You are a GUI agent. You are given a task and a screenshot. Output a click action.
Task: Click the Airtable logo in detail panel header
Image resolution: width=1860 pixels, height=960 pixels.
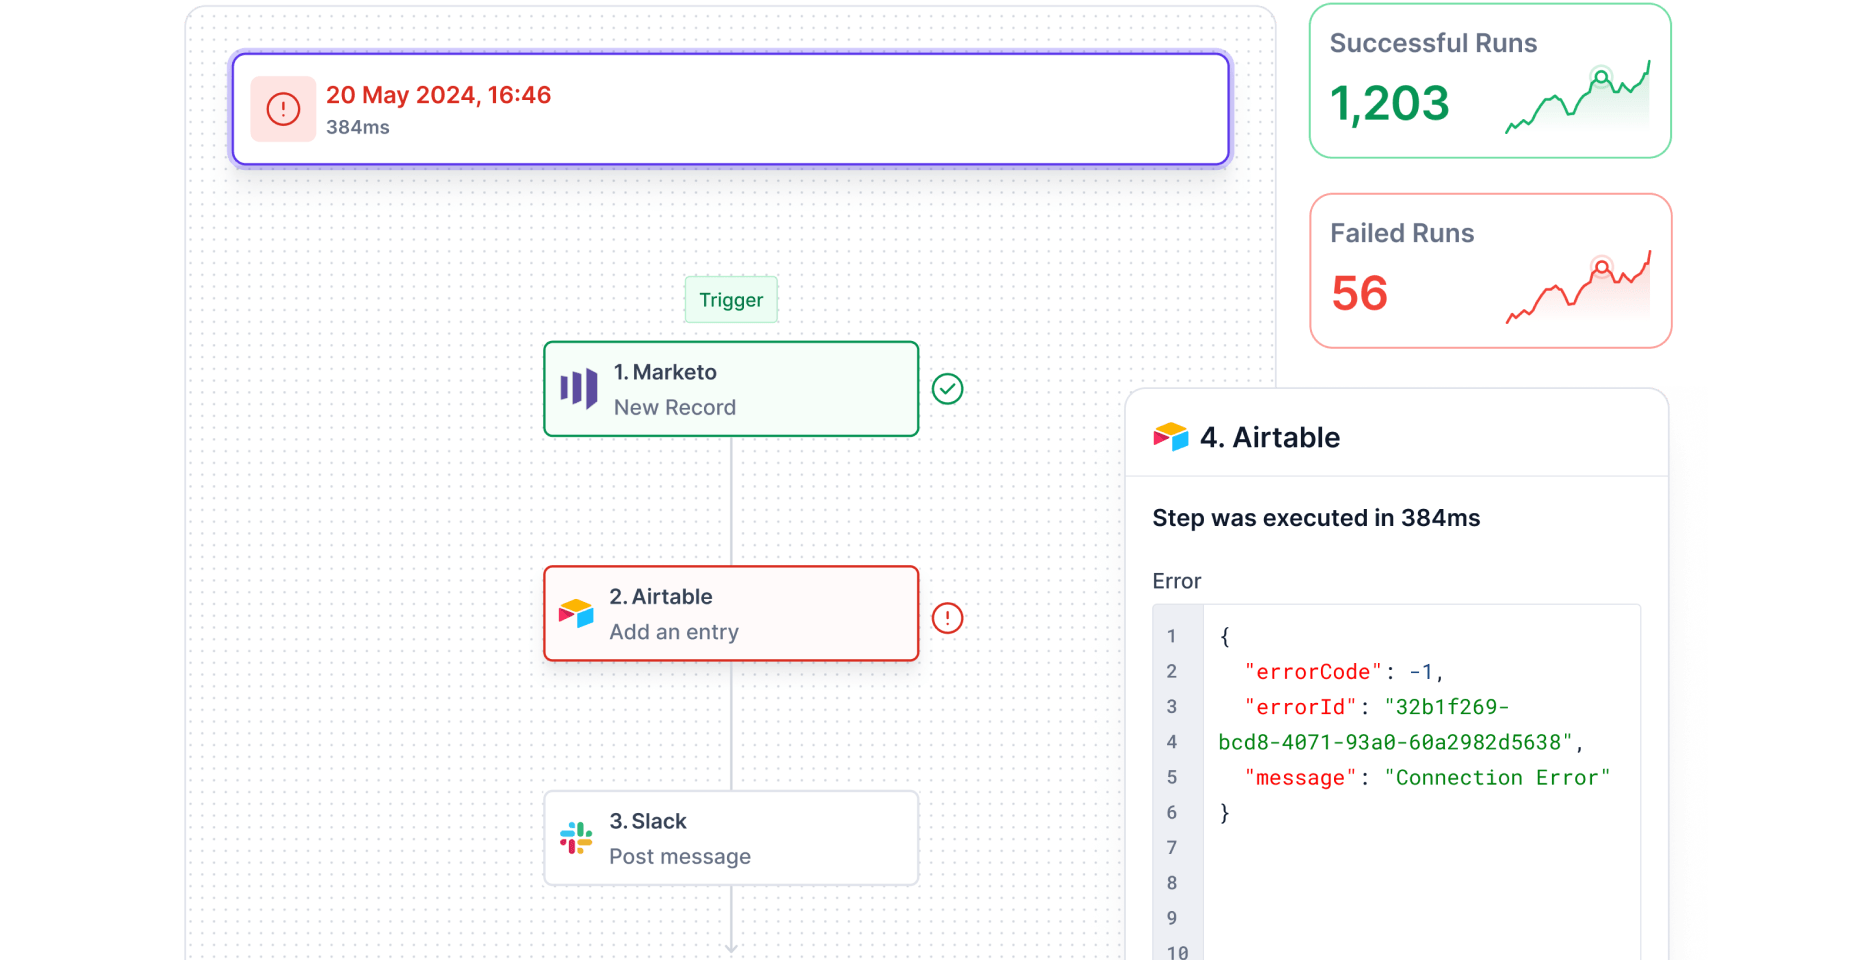pyautogui.click(x=1171, y=437)
